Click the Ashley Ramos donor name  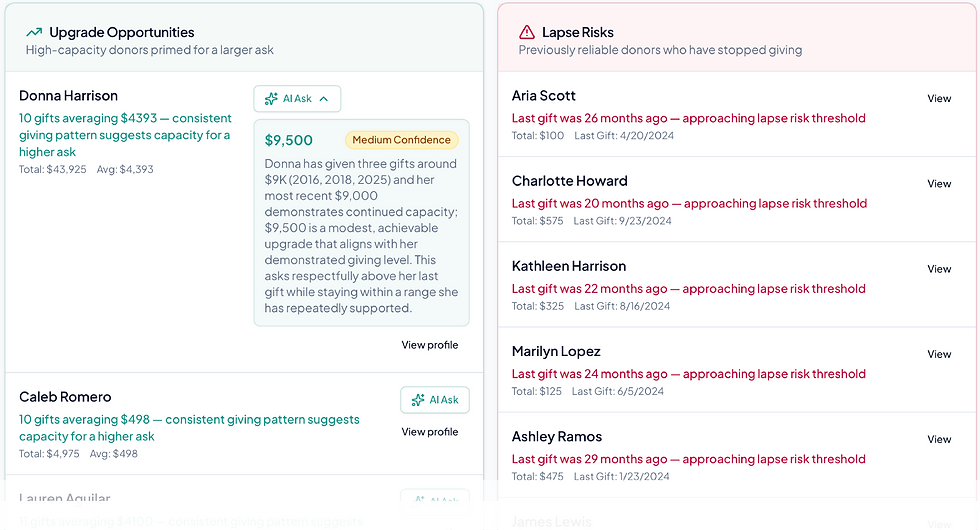pos(557,436)
